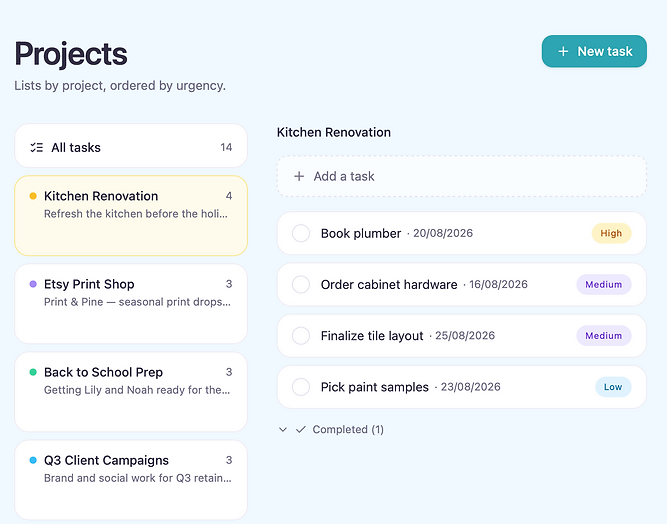Click the Medium badge on Order cabinet hardware
667x524 pixels.
[x=604, y=284]
